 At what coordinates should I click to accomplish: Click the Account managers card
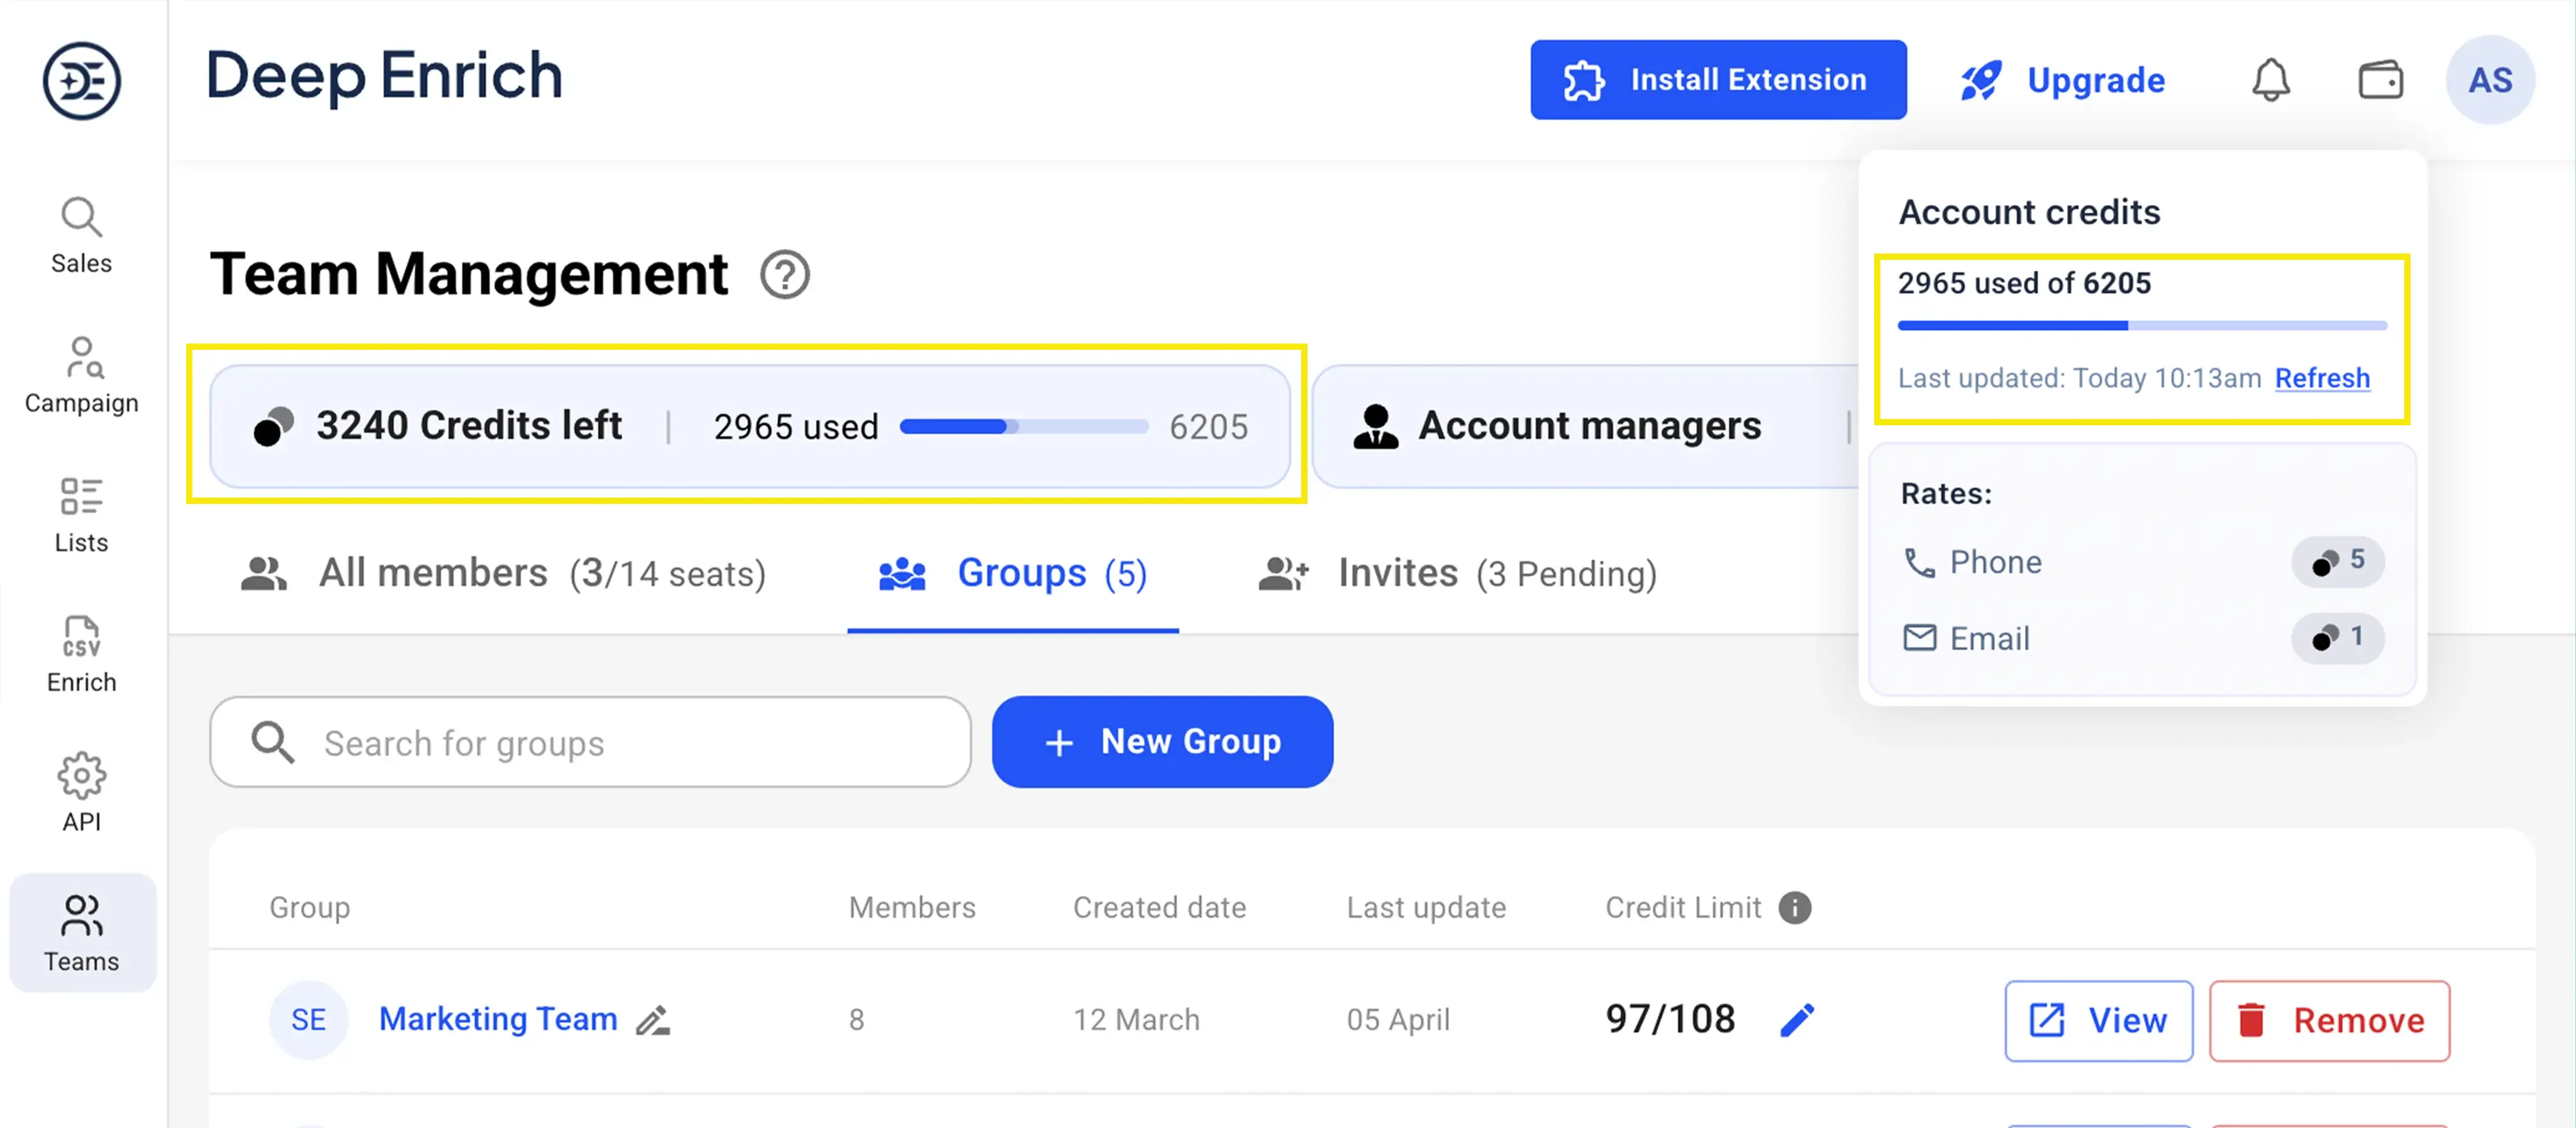pyautogui.click(x=1585, y=426)
